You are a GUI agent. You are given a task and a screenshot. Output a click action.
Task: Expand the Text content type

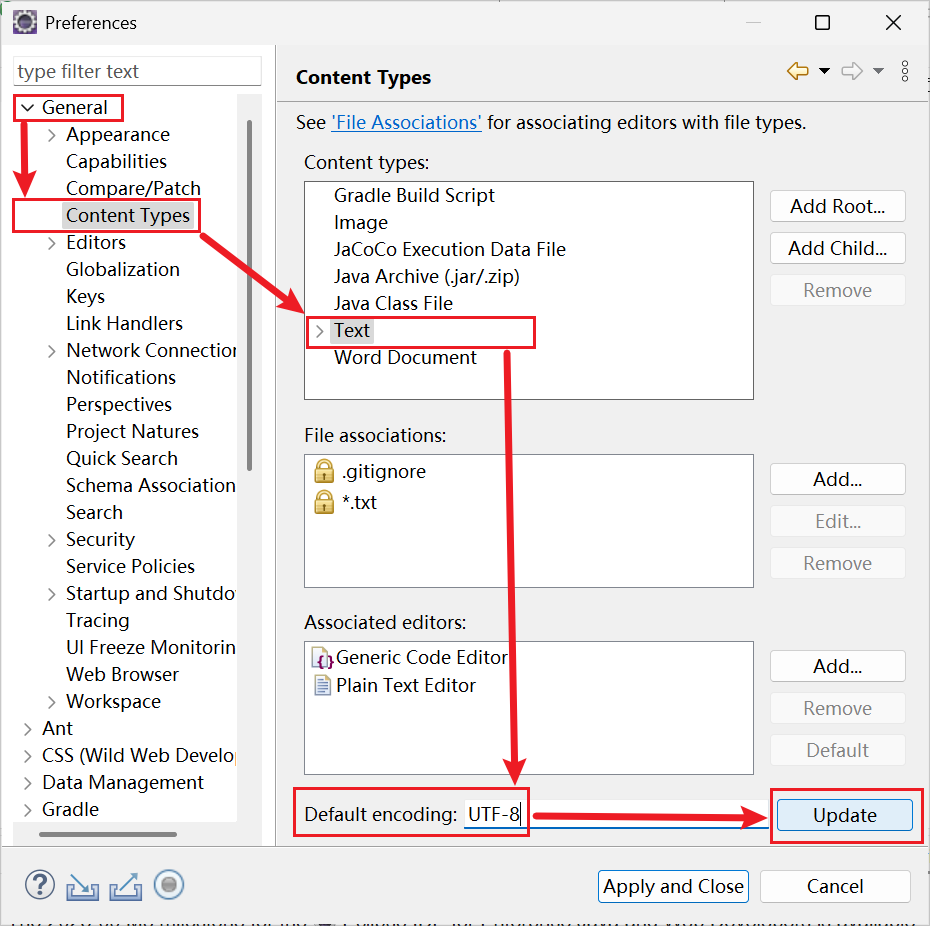pyautogui.click(x=319, y=331)
